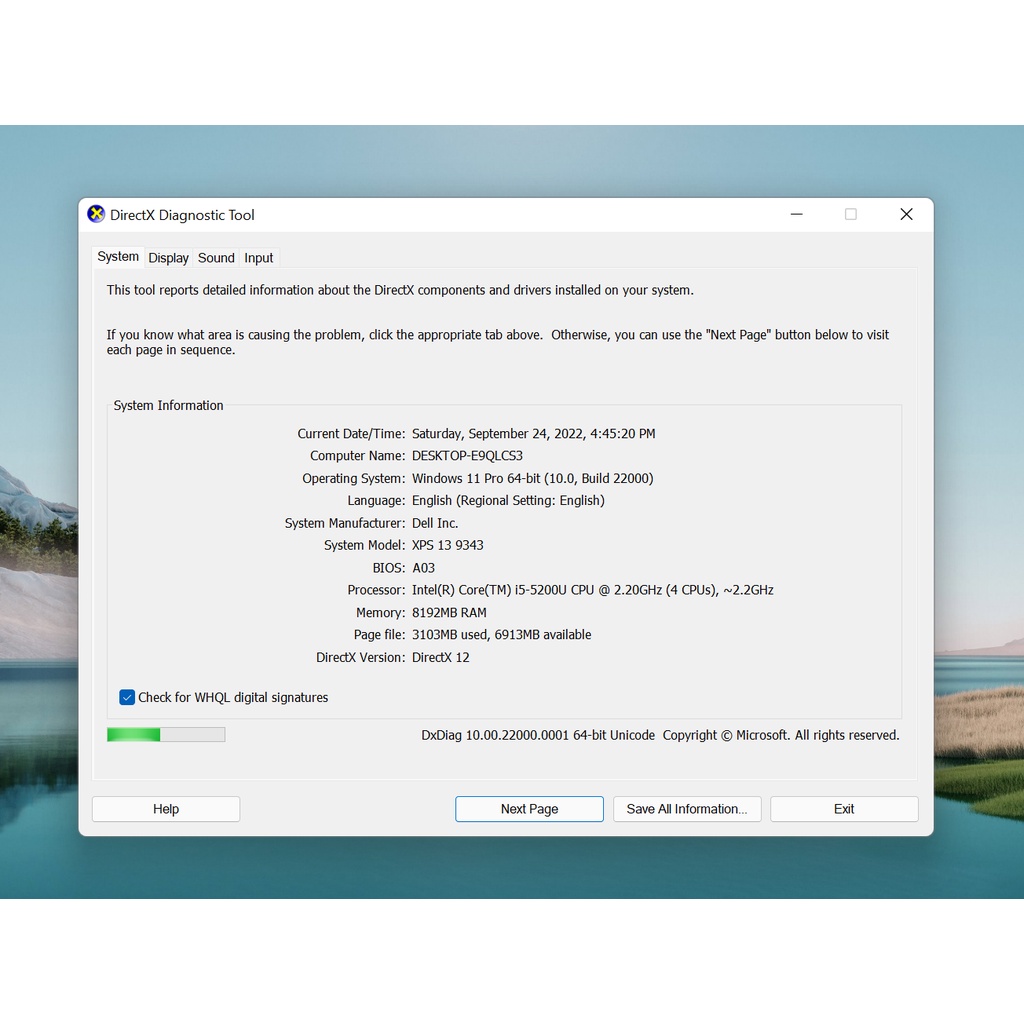Click the Operating System: field label
The image size is (1024, 1024).
tap(354, 479)
